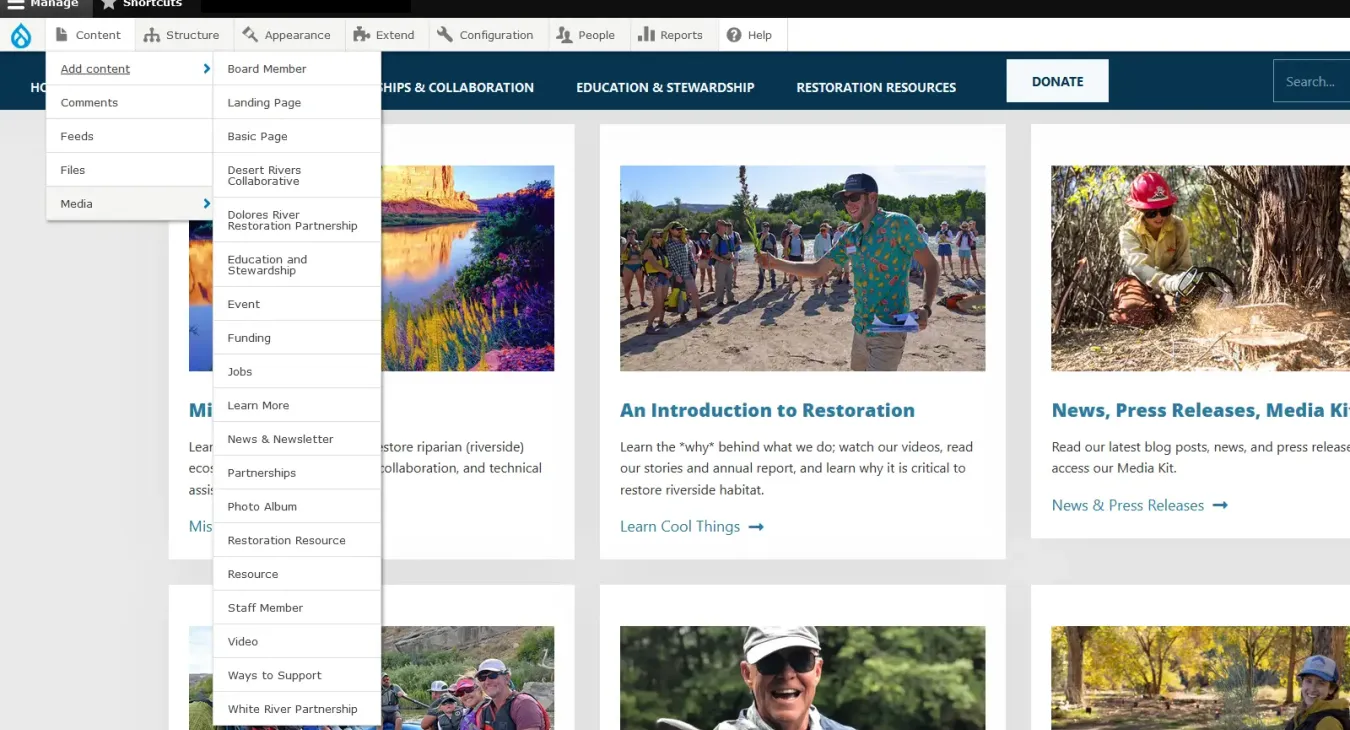Image resolution: width=1350 pixels, height=730 pixels.
Task: Choose Restoration Resource content type
Action: click(297, 540)
